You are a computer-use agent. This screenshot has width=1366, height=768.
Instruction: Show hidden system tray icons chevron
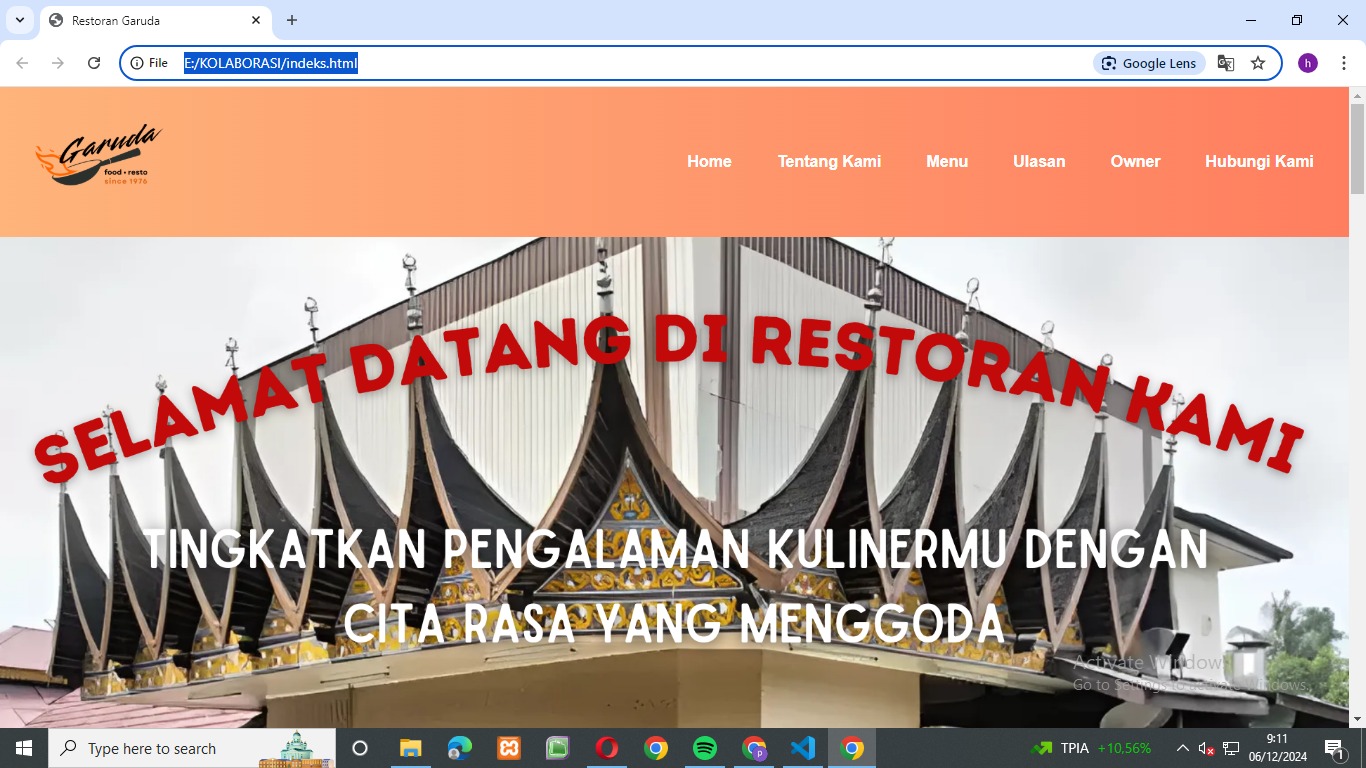coord(1182,748)
